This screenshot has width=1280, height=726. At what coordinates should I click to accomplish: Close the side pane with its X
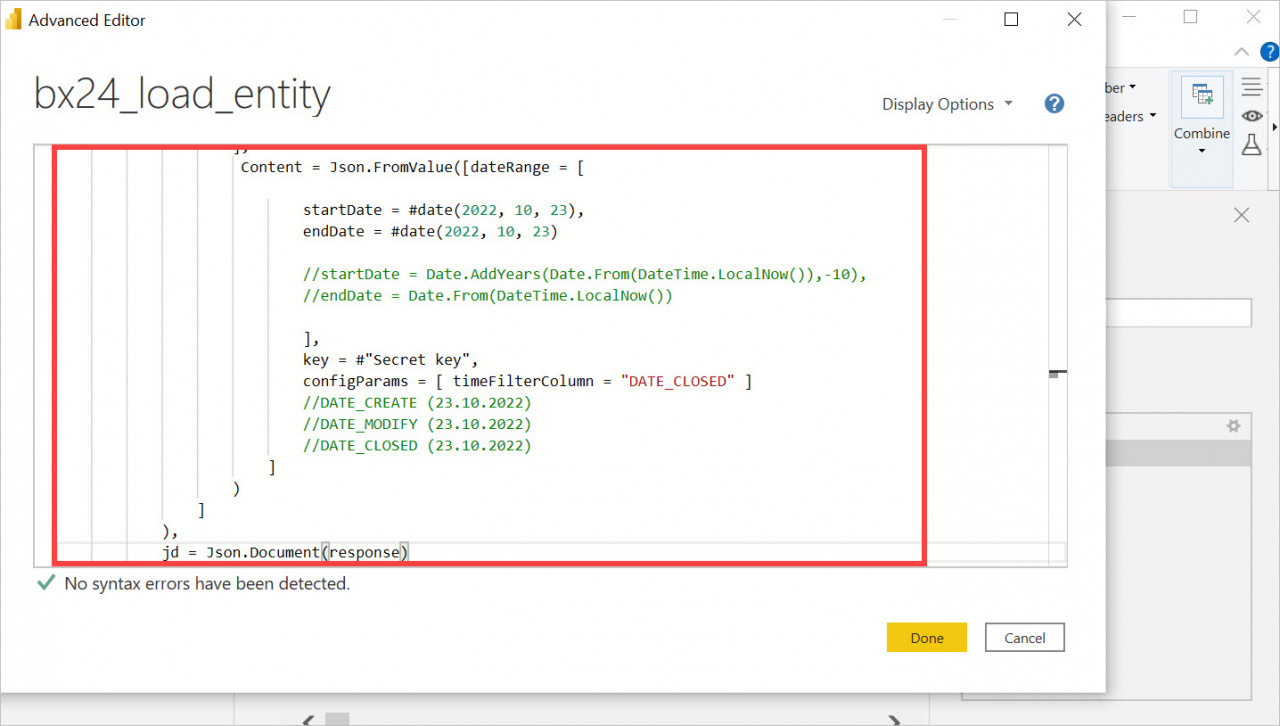click(x=1241, y=214)
